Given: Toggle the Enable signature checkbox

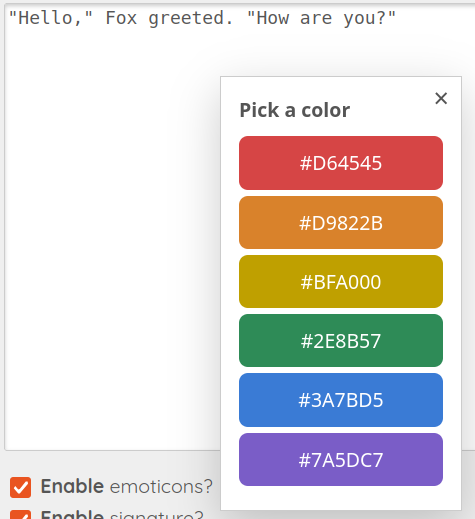Looking at the screenshot, I should (20, 514).
